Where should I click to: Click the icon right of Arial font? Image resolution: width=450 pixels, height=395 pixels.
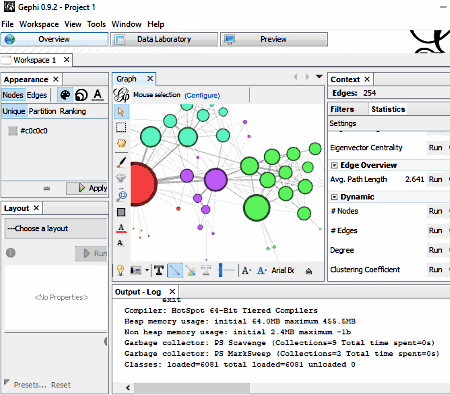click(309, 271)
